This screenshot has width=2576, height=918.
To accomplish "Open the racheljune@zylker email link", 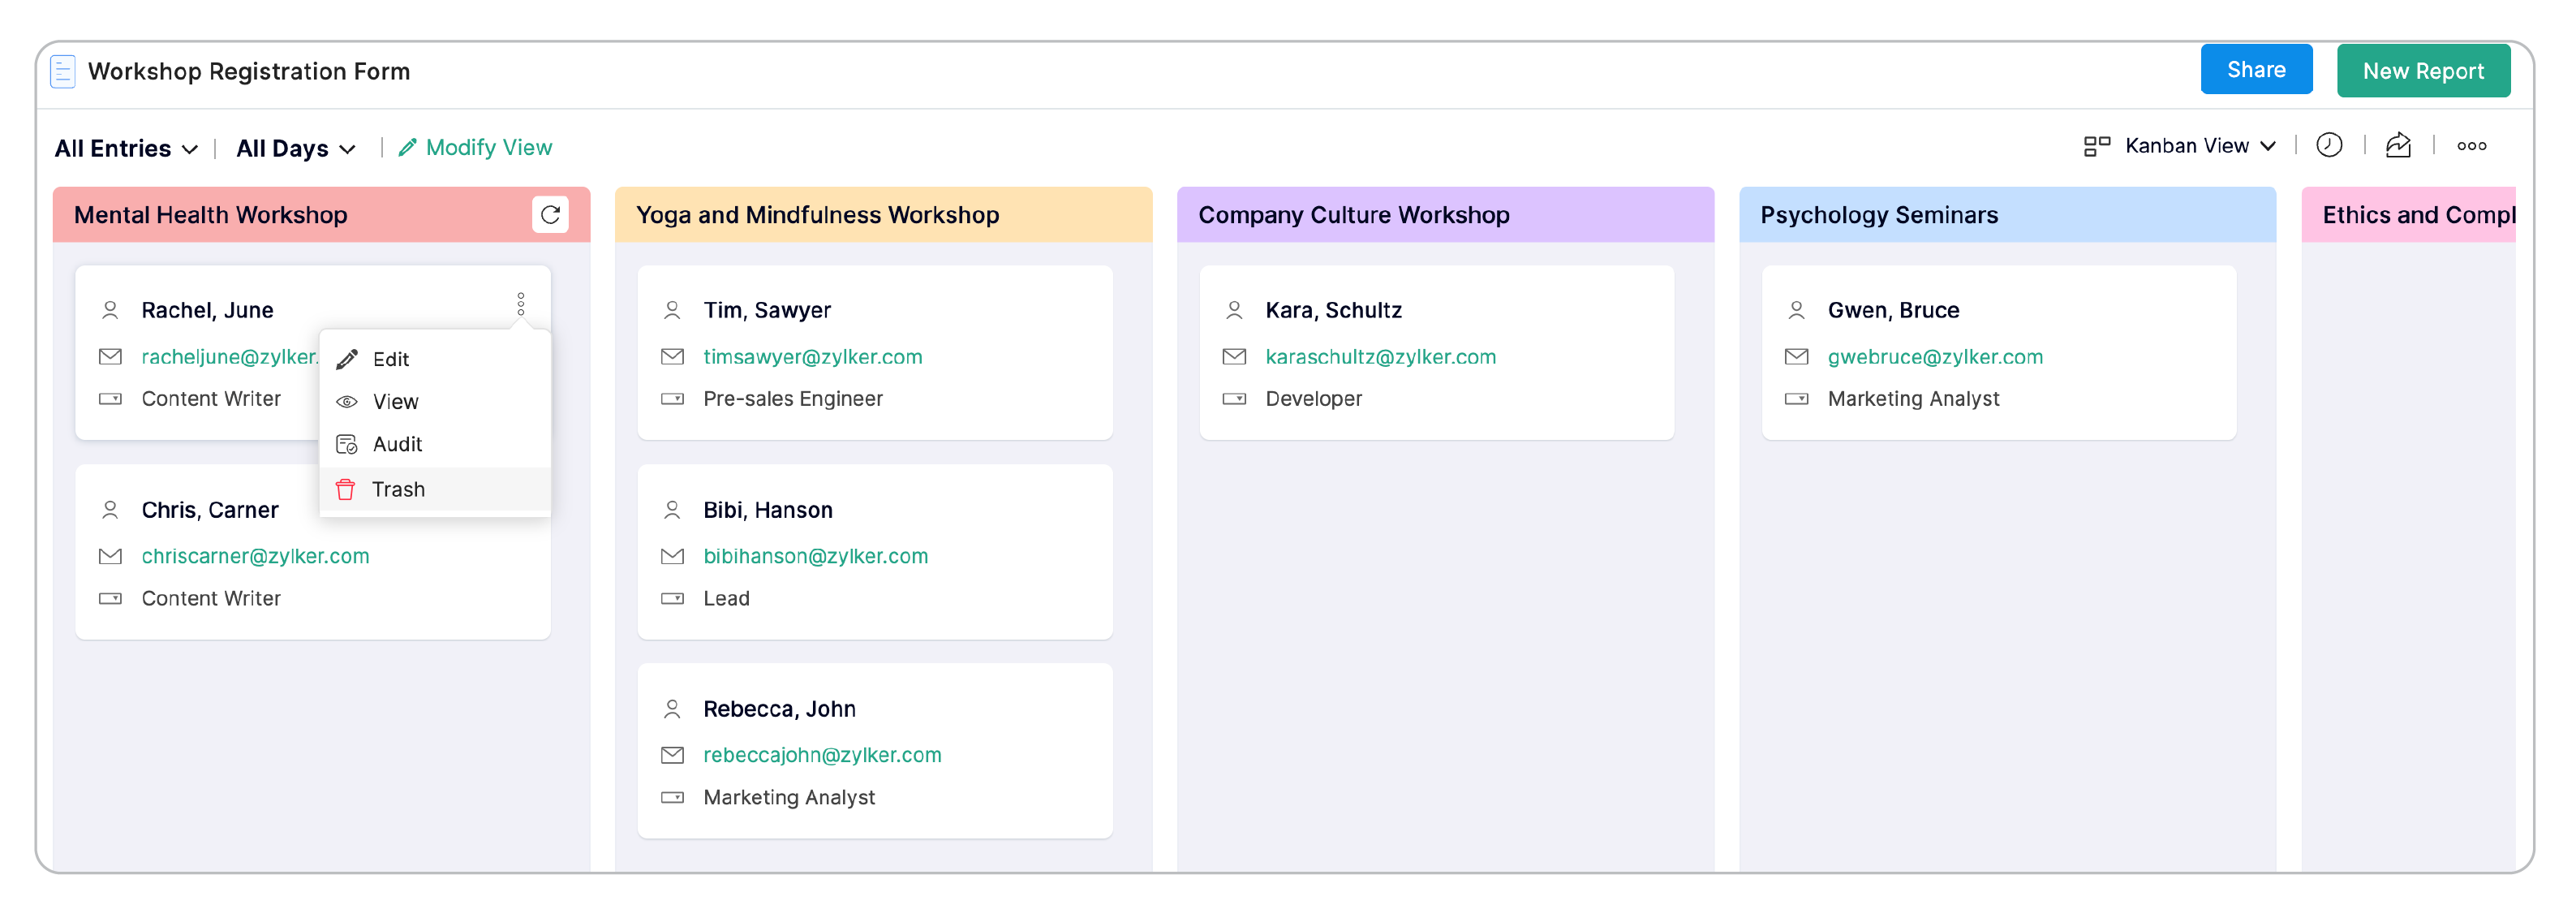I will click(x=230, y=357).
